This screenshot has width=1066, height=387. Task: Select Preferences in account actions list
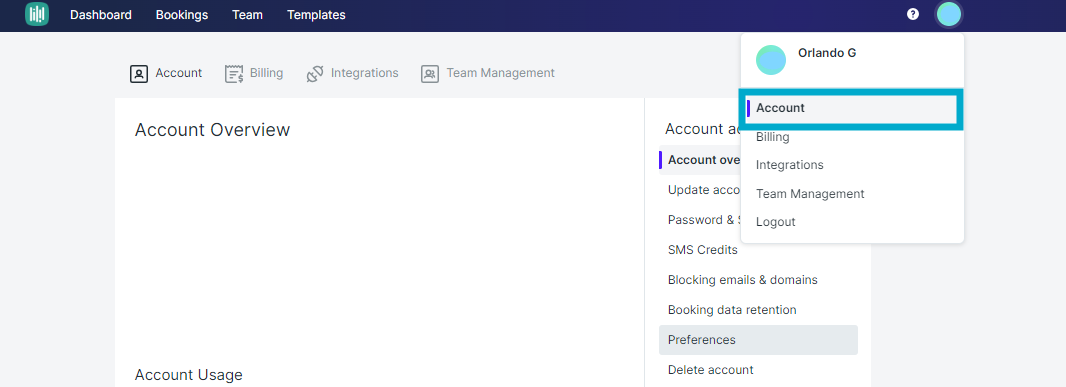pos(758,339)
